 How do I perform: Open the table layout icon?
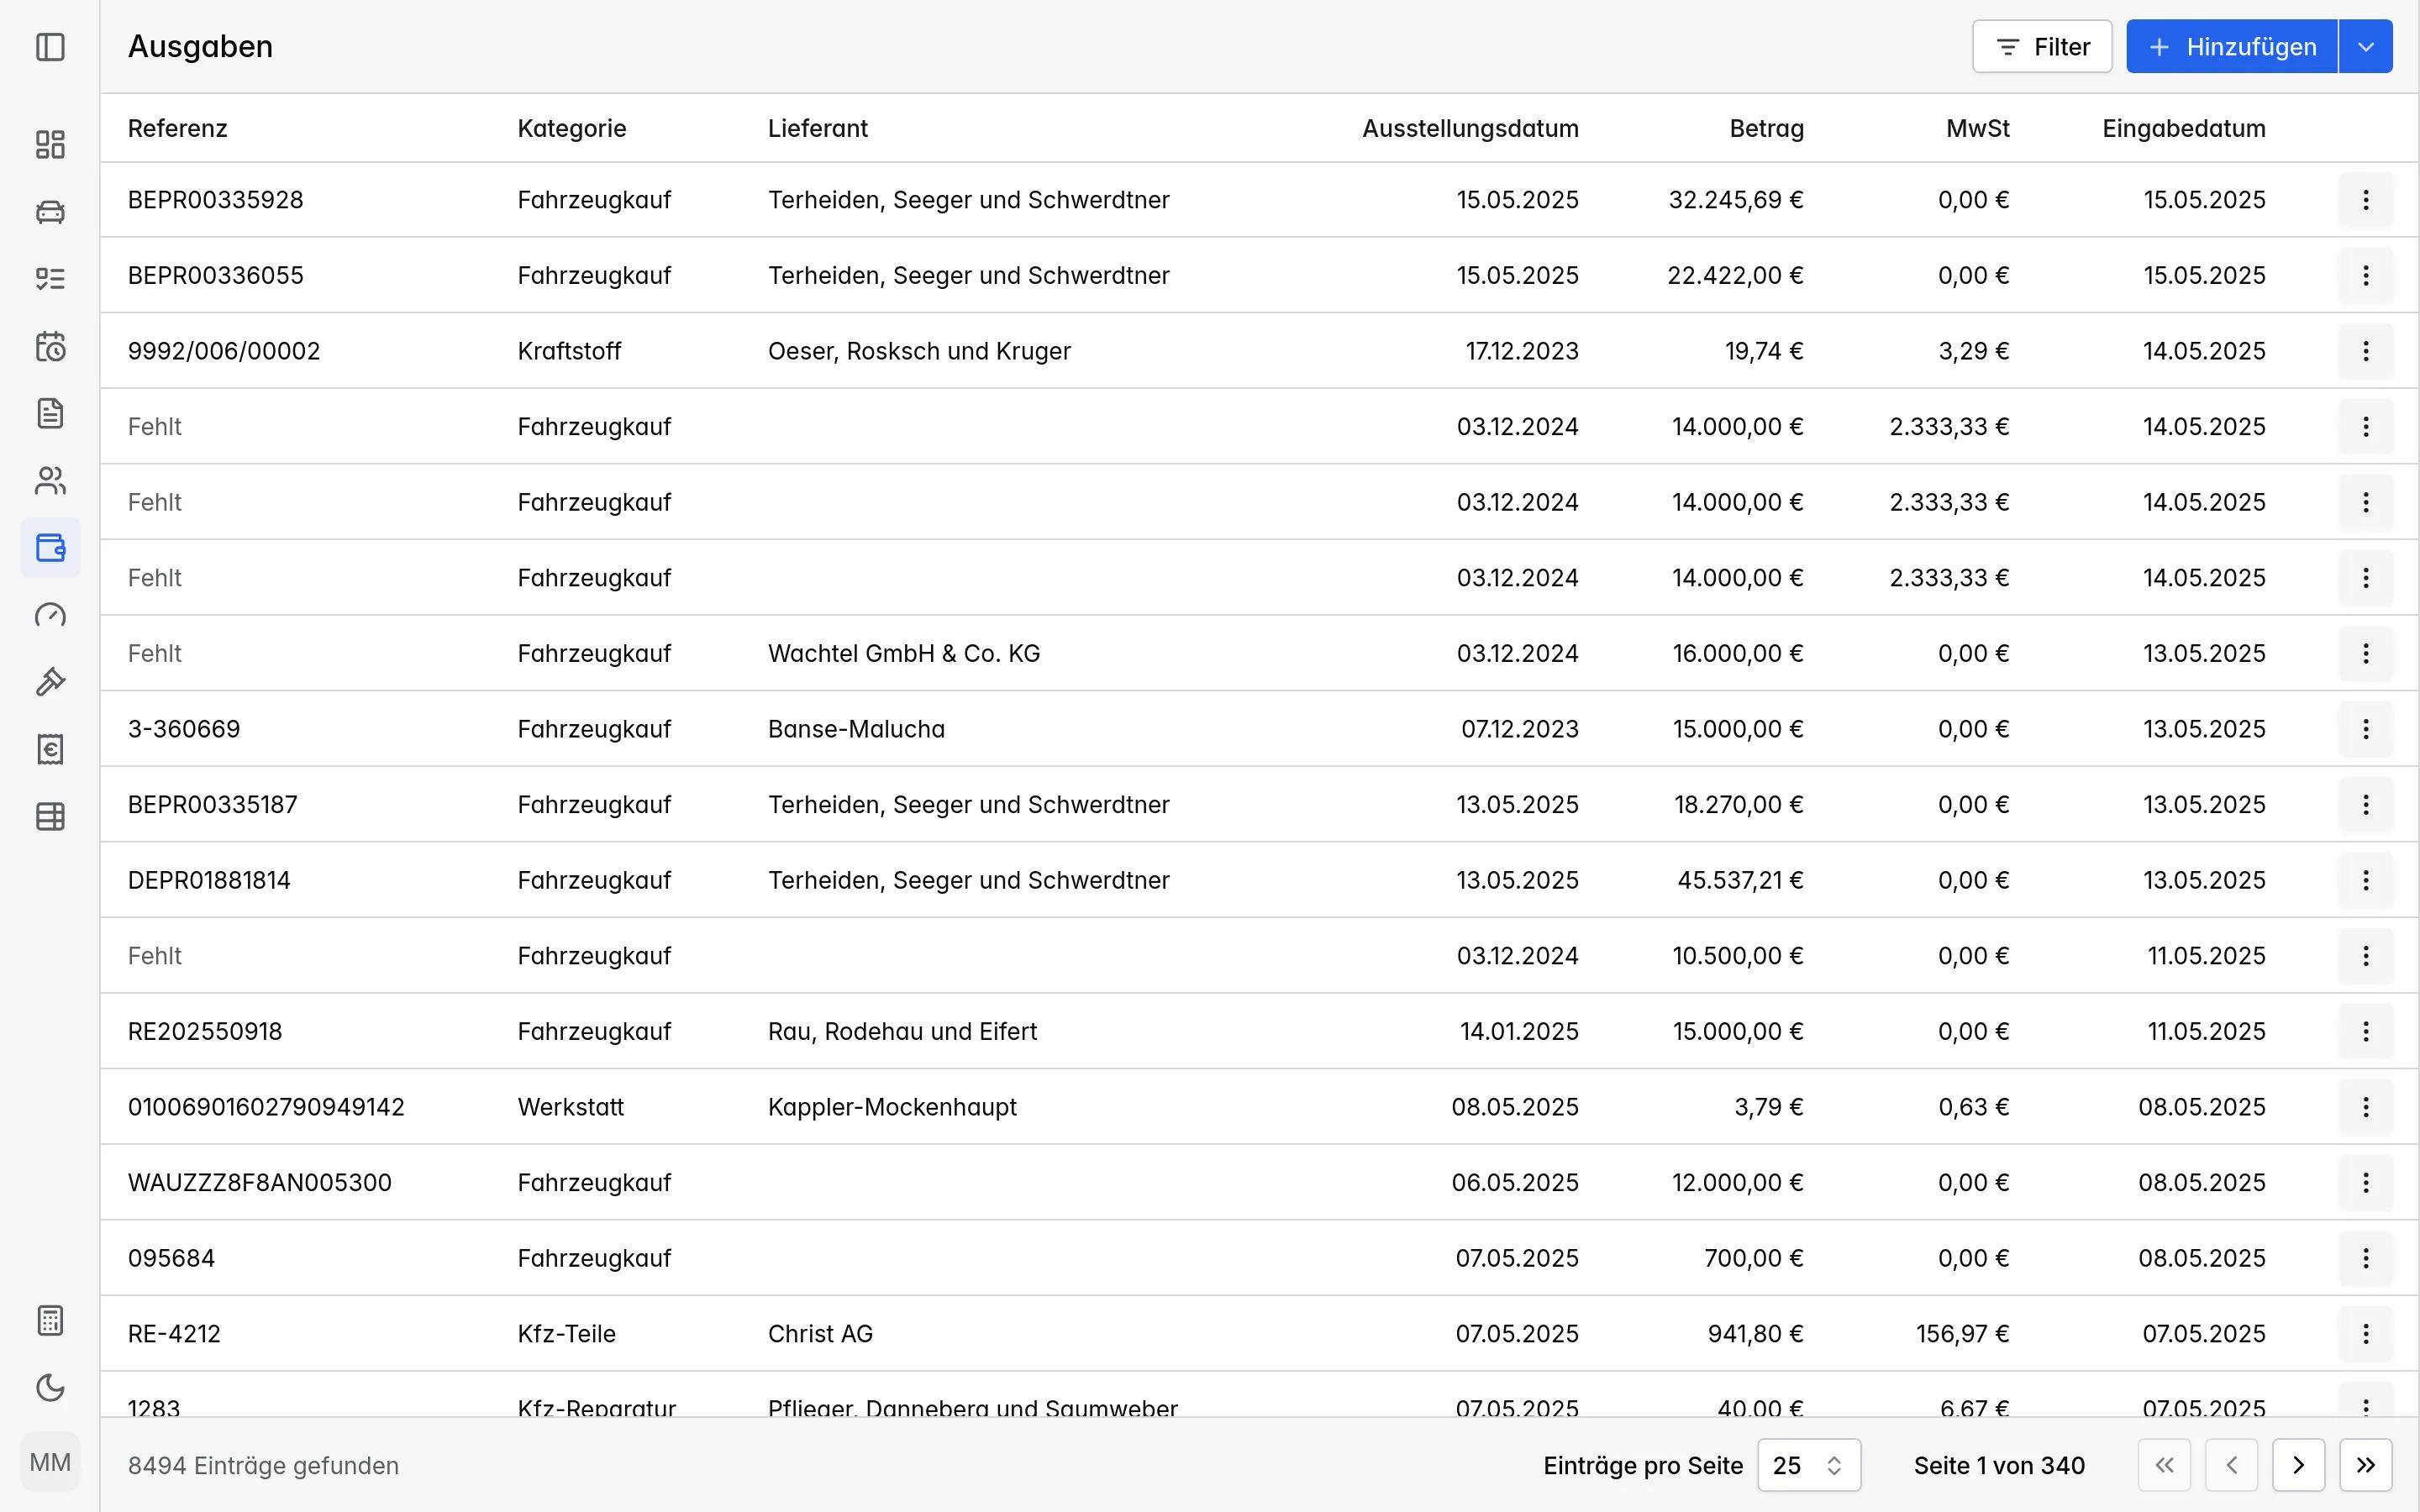[x=50, y=817]
